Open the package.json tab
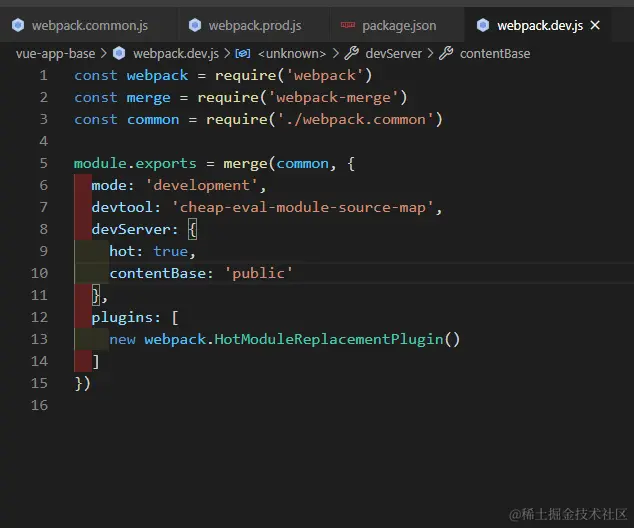The width and height of the screenshot is (634, 528). pyautogui.click(x=397, y=25)
